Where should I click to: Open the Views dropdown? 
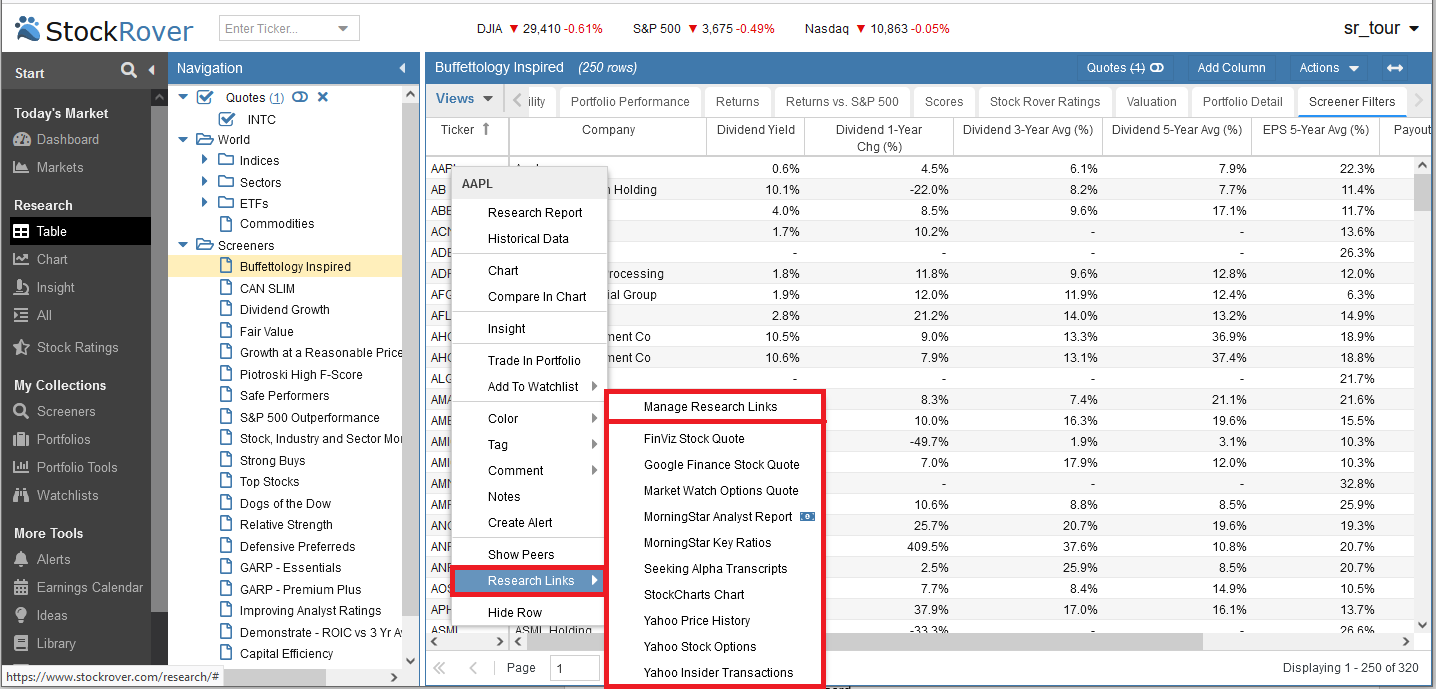pos(465,99)
